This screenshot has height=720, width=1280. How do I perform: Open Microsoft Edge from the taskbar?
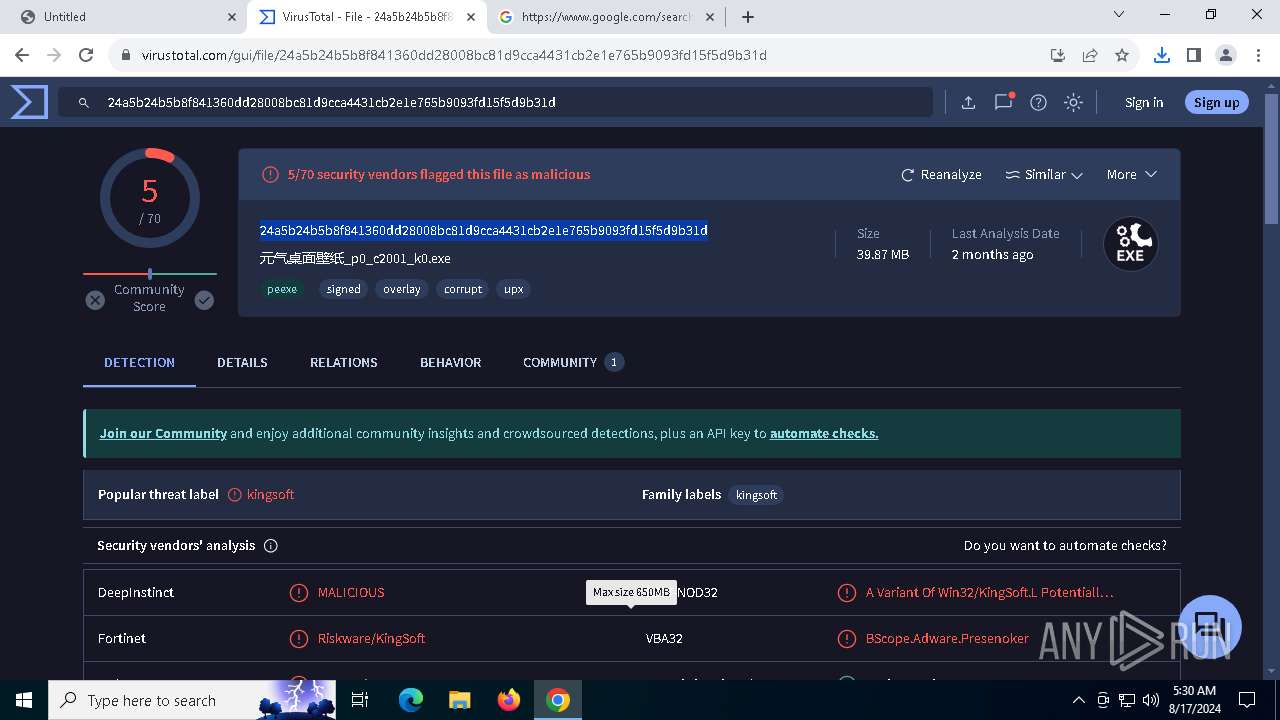(x=411, y=700)
